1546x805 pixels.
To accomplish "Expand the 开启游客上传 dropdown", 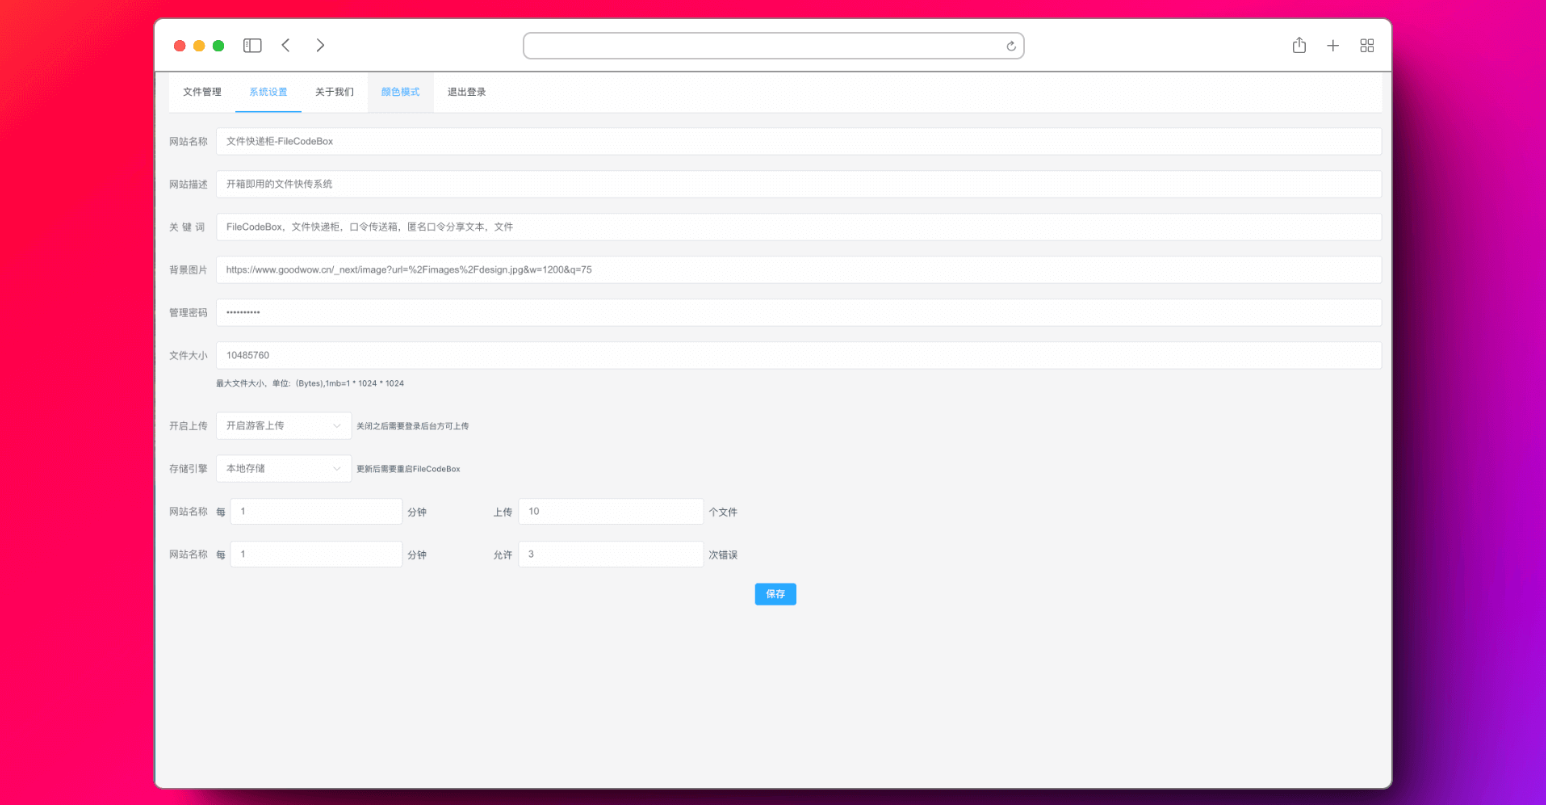I will click(284, 426).
